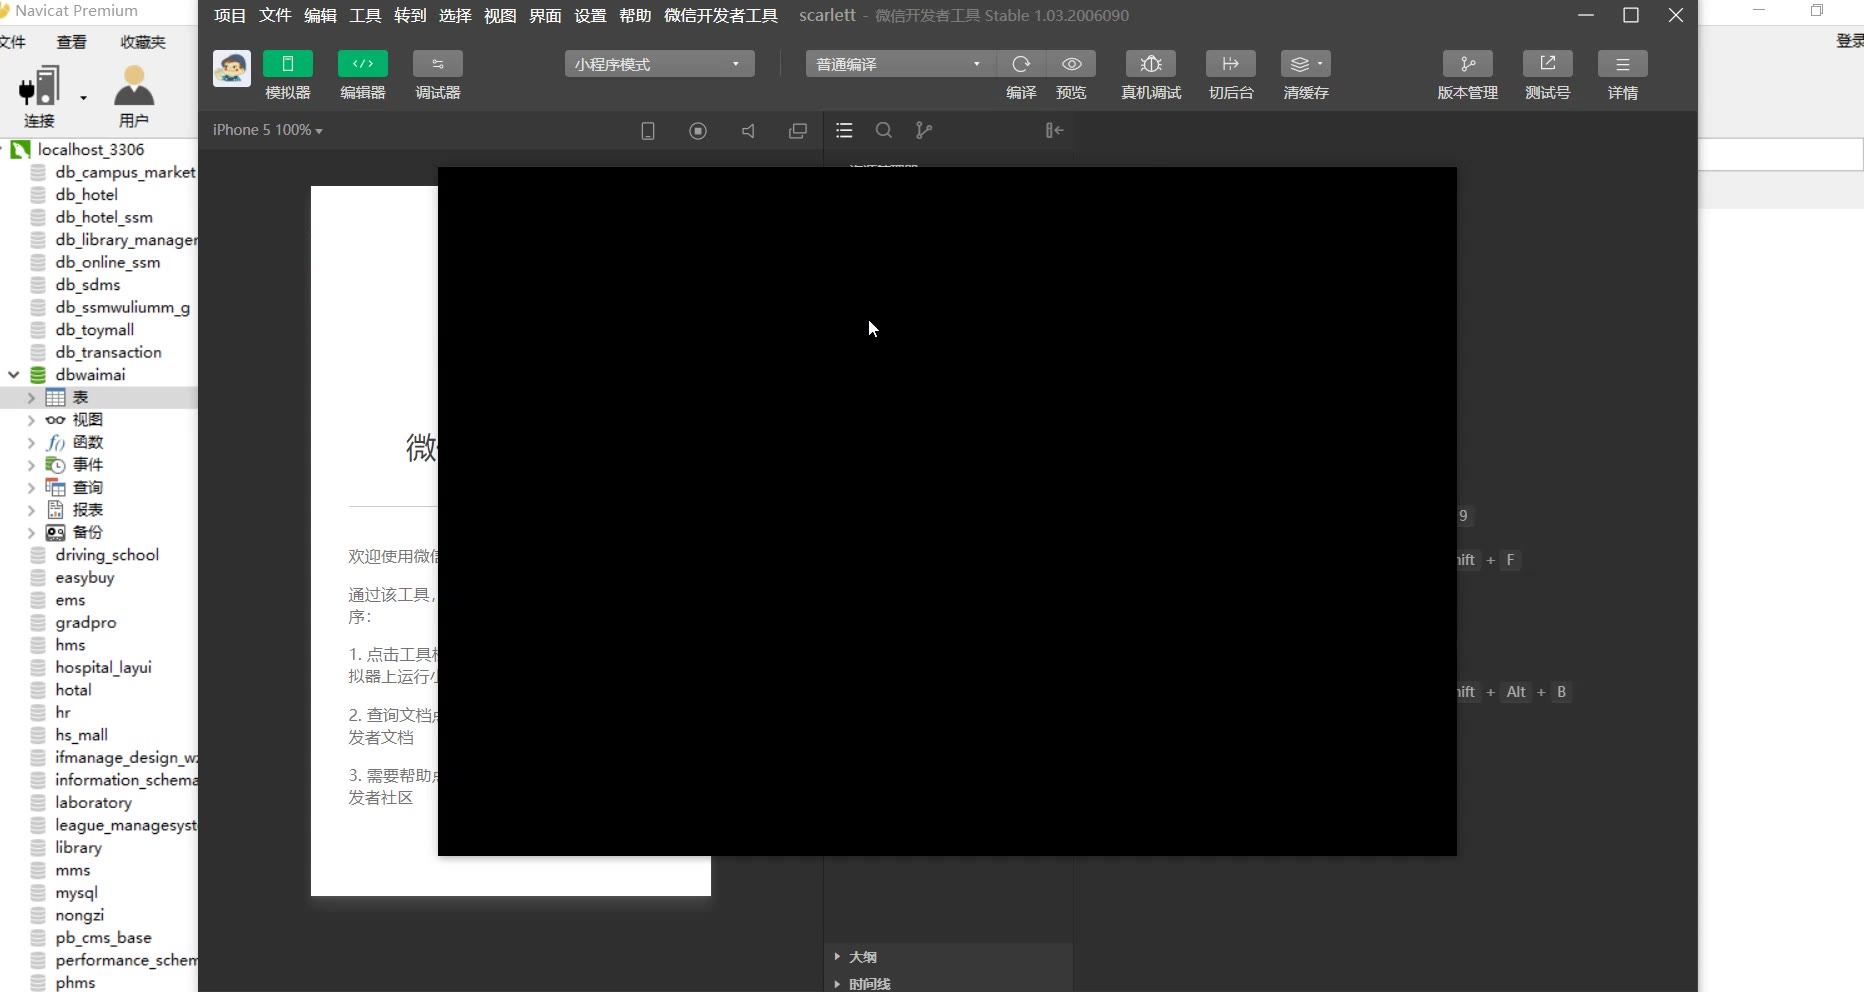Select the laboratory database
Viewport: 1864px width, 992px height.
coord(93,803)
